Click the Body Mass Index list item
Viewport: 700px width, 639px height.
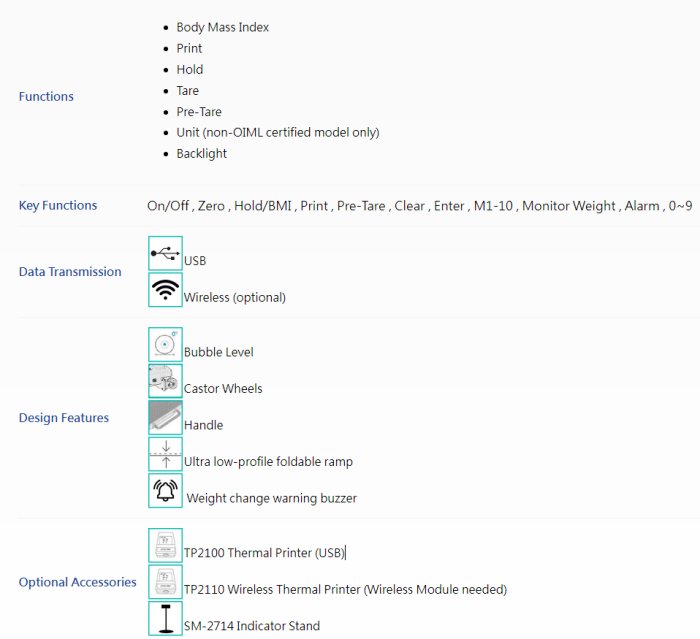(222, 27)
